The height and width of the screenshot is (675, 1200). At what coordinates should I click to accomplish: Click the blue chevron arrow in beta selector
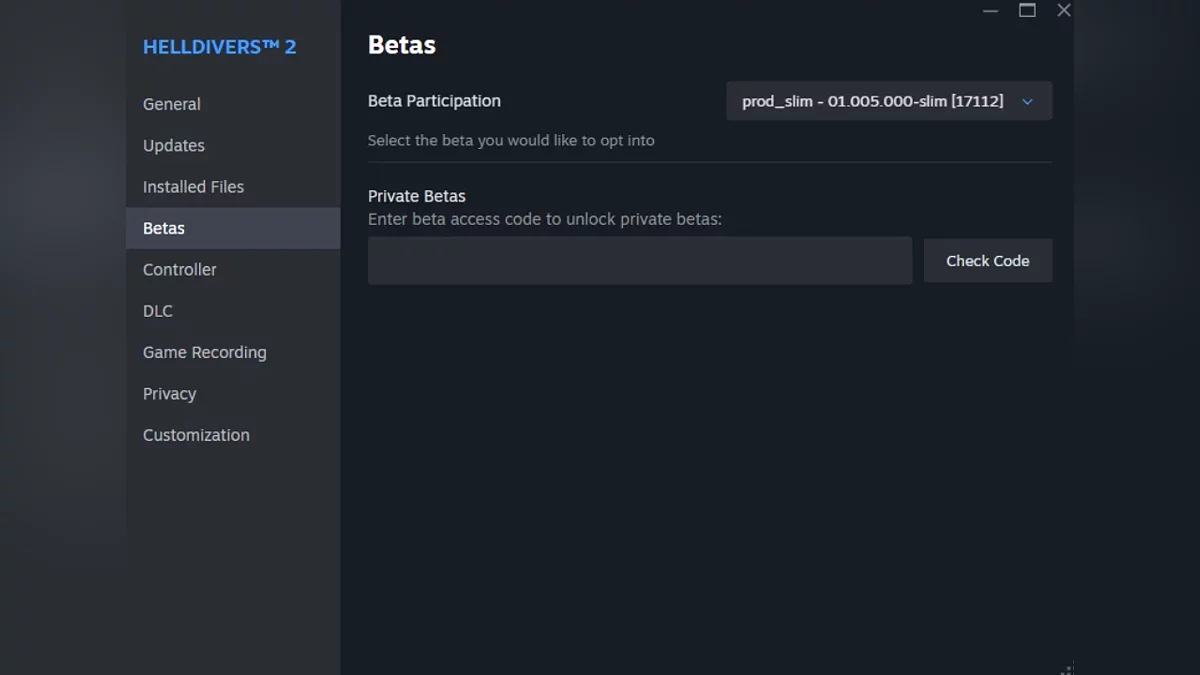1027,102
